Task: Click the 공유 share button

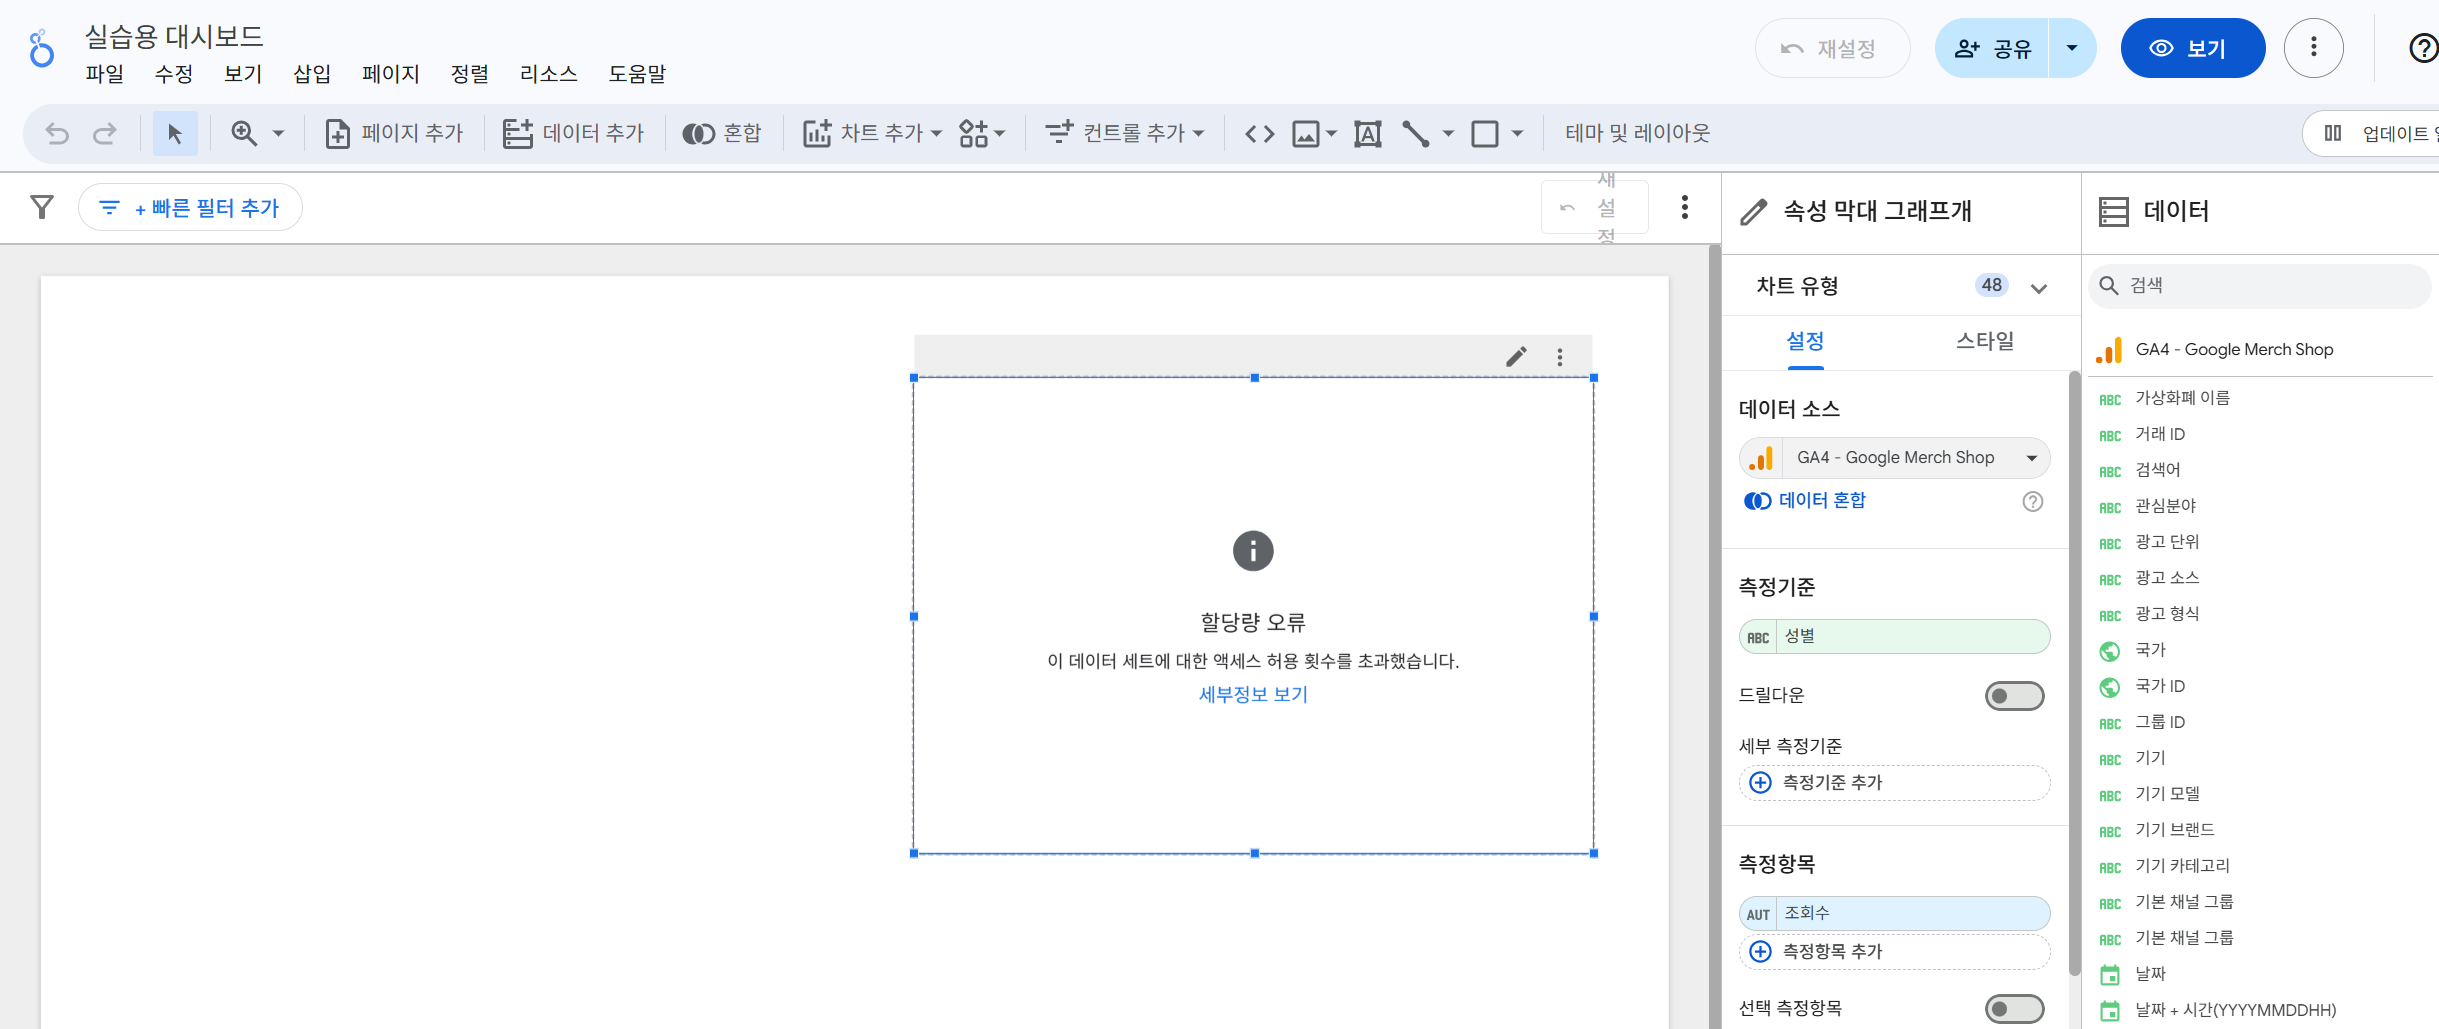Action: point(1992,48)
